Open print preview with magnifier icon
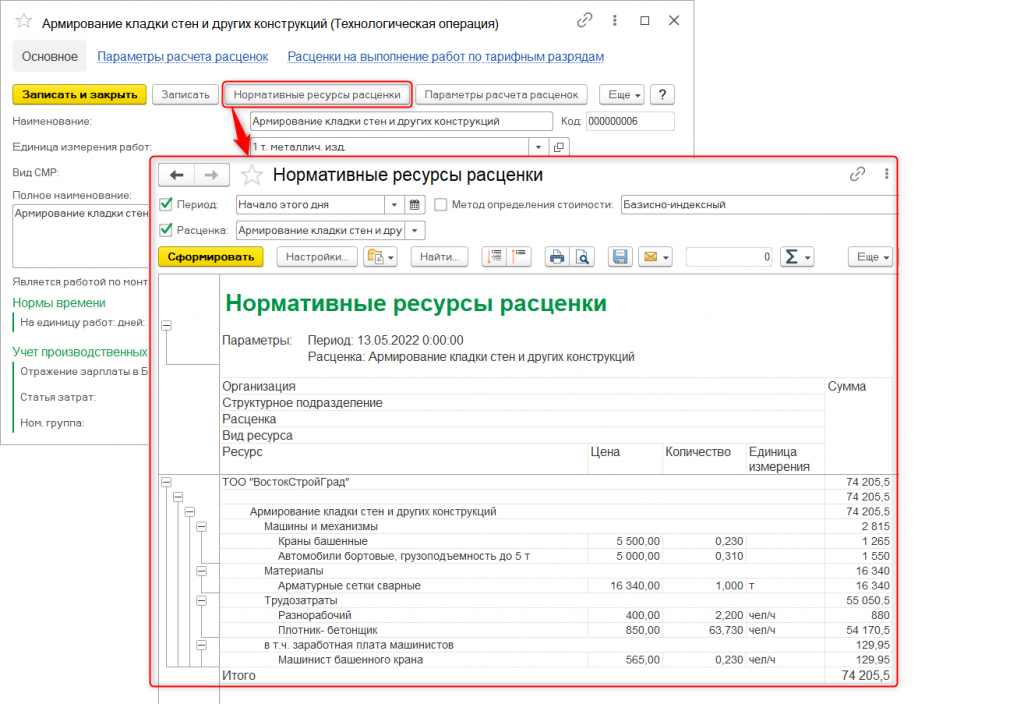This screenshot has height=704, width=1024. tap(583, 257)
